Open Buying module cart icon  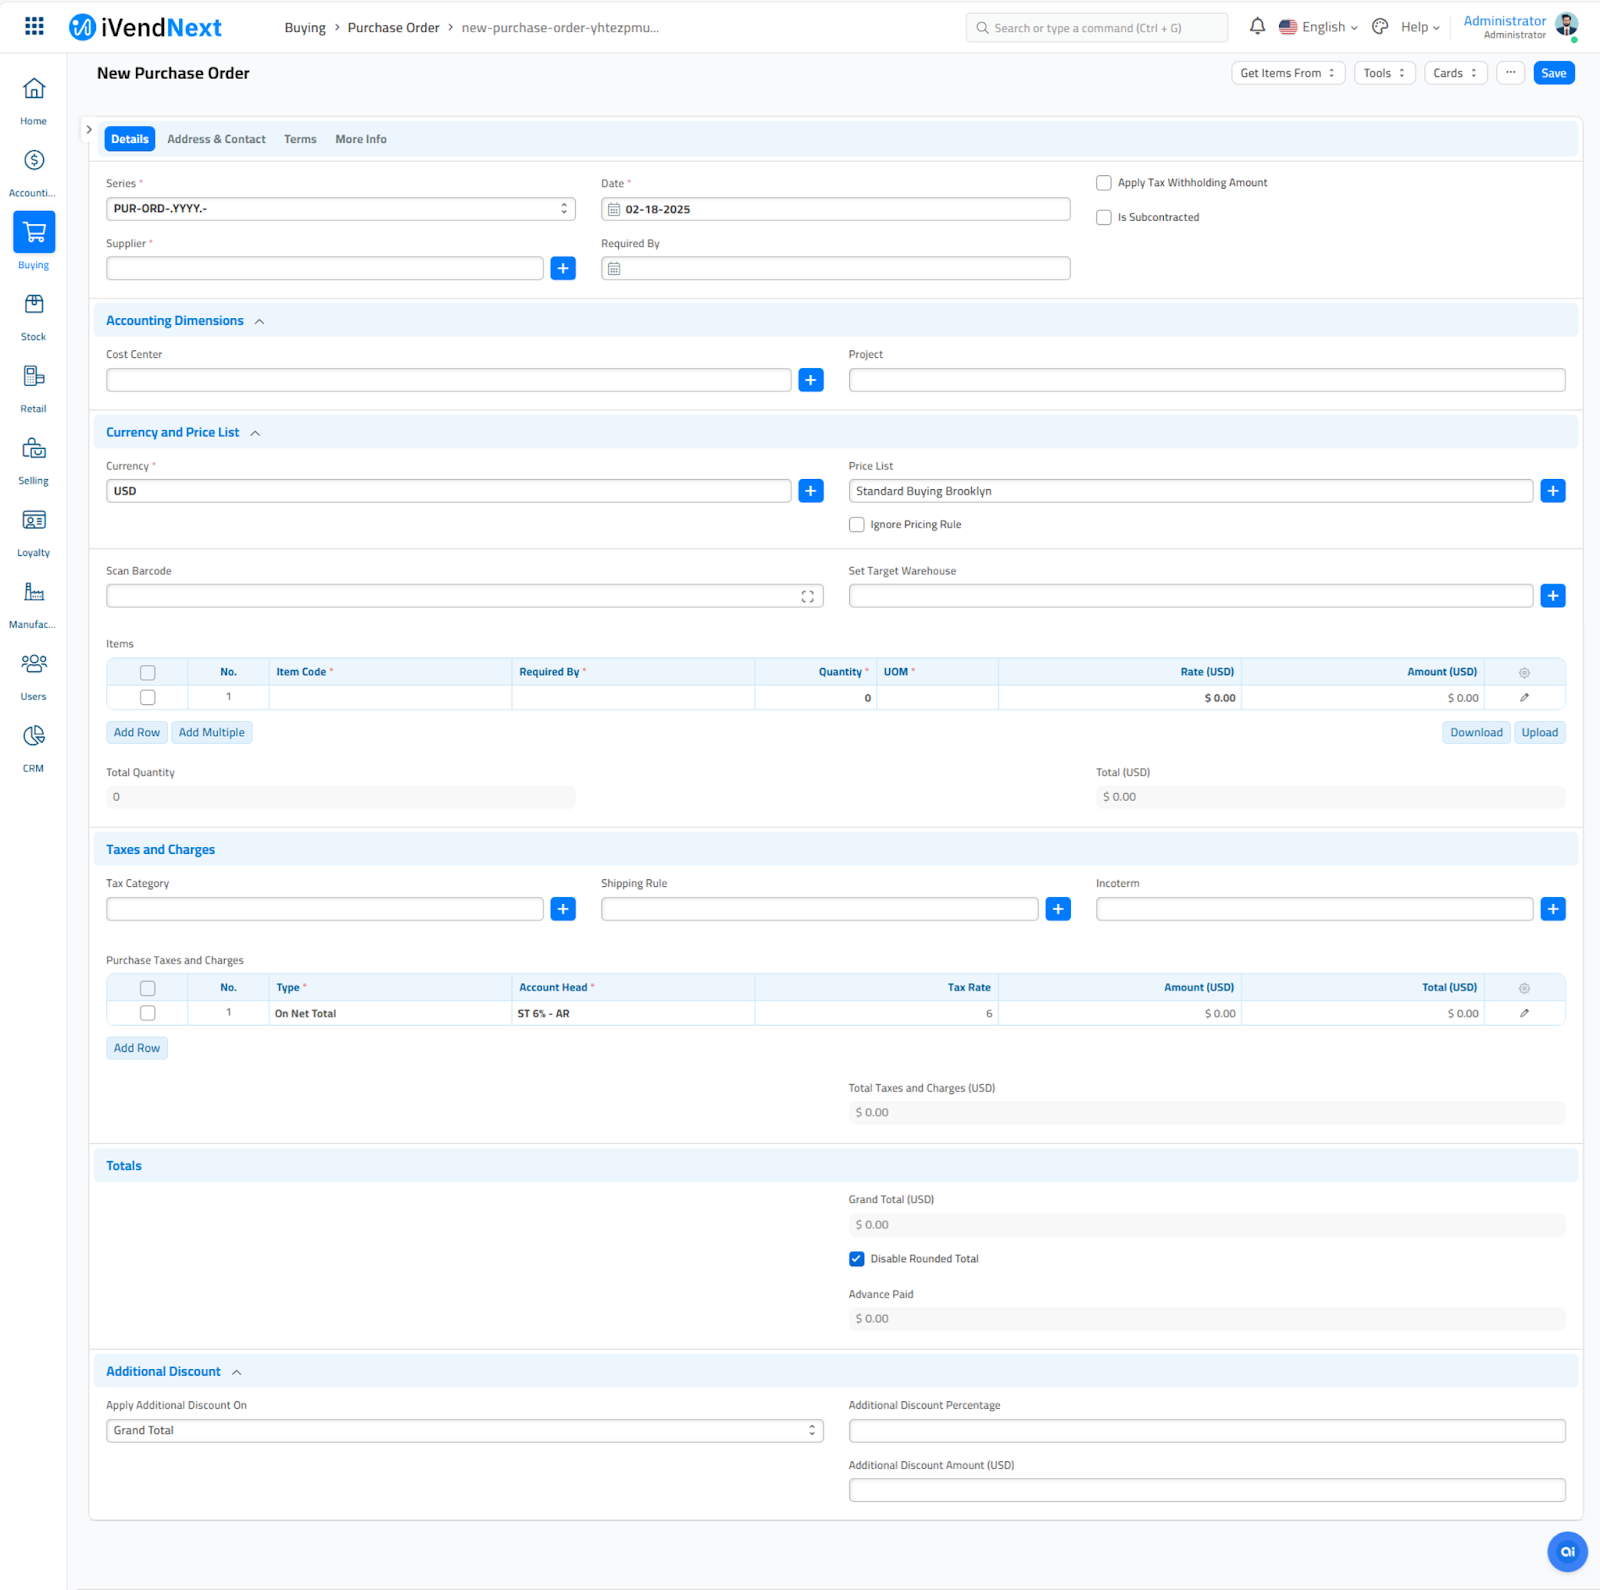(34, 232)
